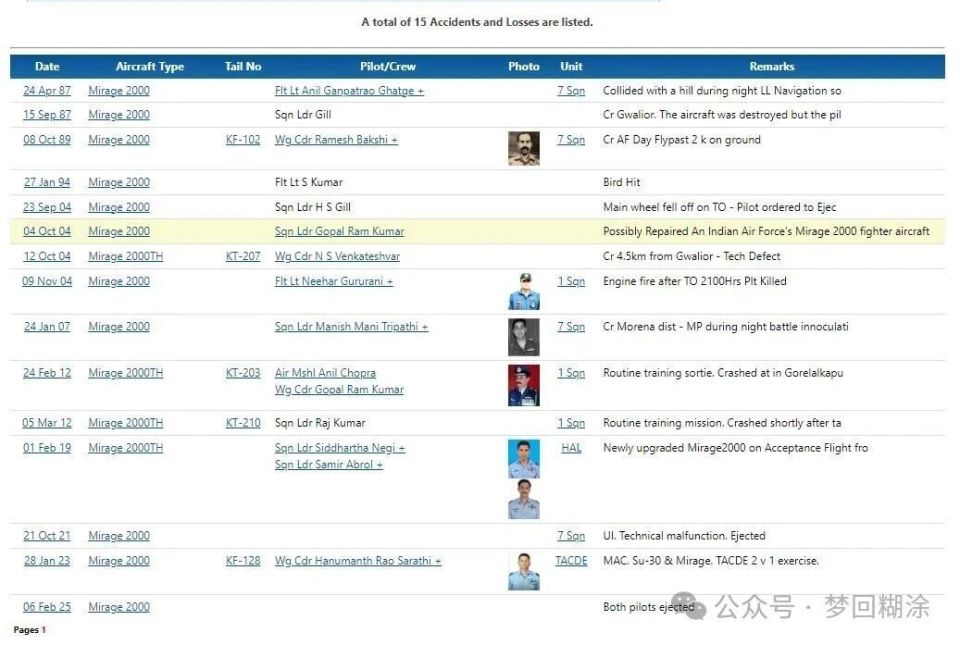Open Wg Cdr Gopal Ram Kumar link

[x=339, y=390]
